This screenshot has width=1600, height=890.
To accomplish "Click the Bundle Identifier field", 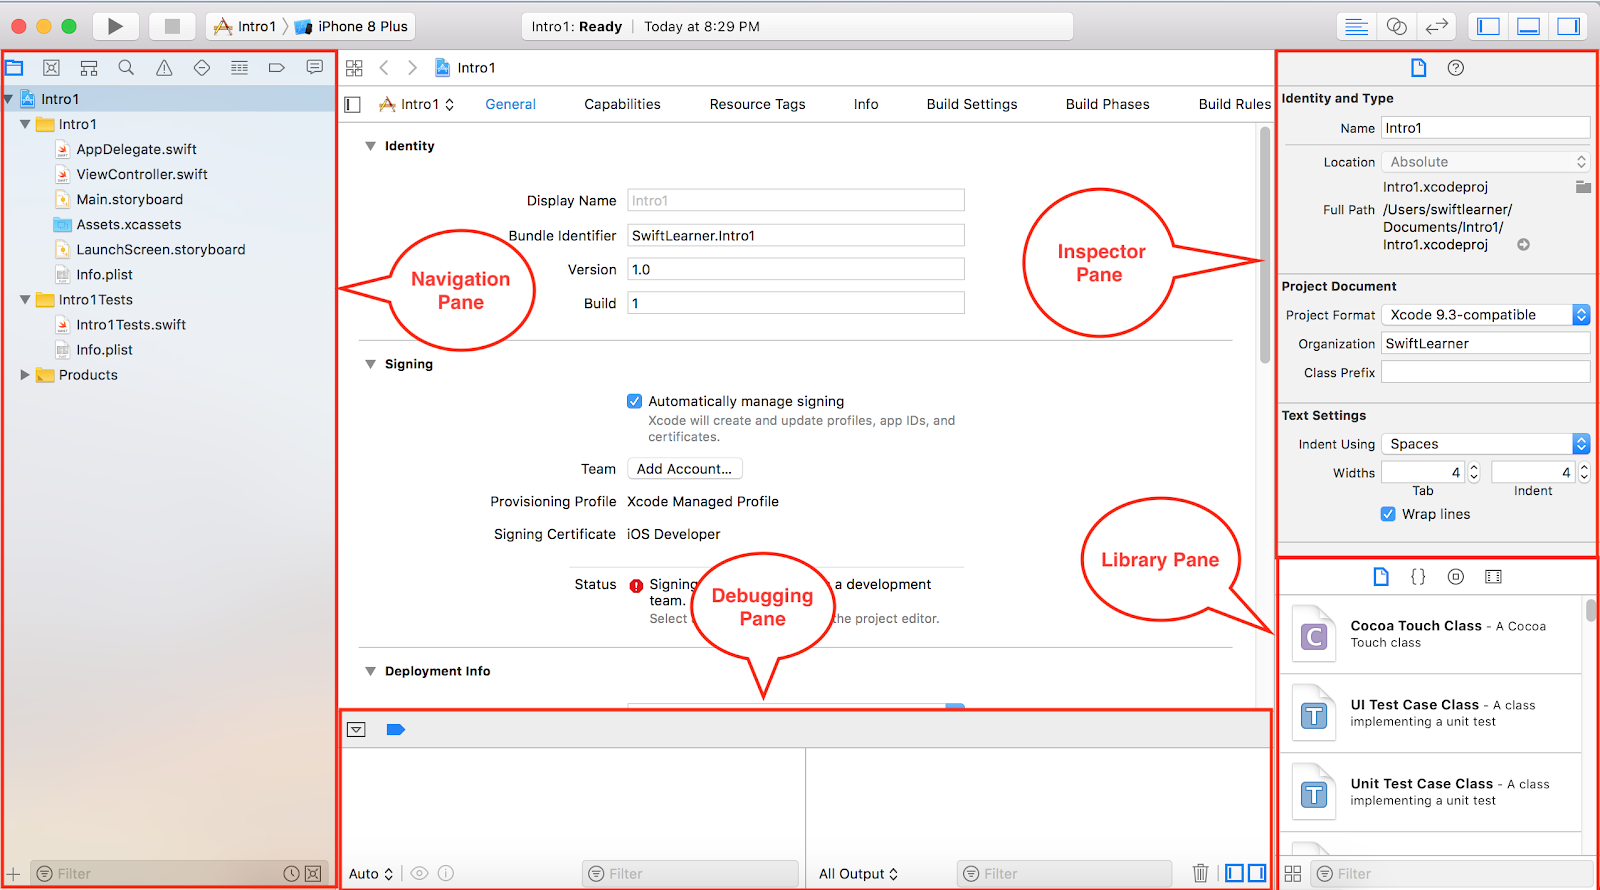I will [796, 235].
